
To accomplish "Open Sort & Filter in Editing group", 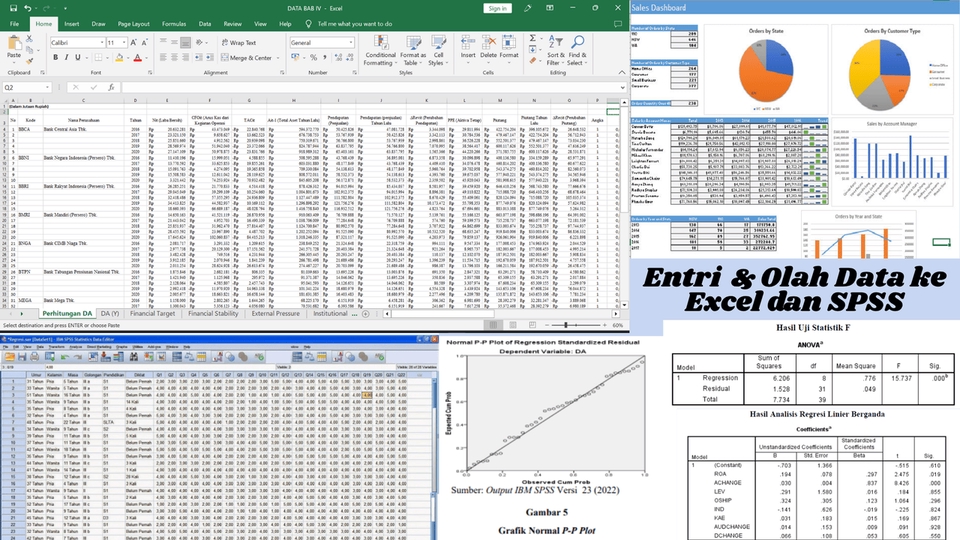I will click(555, 50).
